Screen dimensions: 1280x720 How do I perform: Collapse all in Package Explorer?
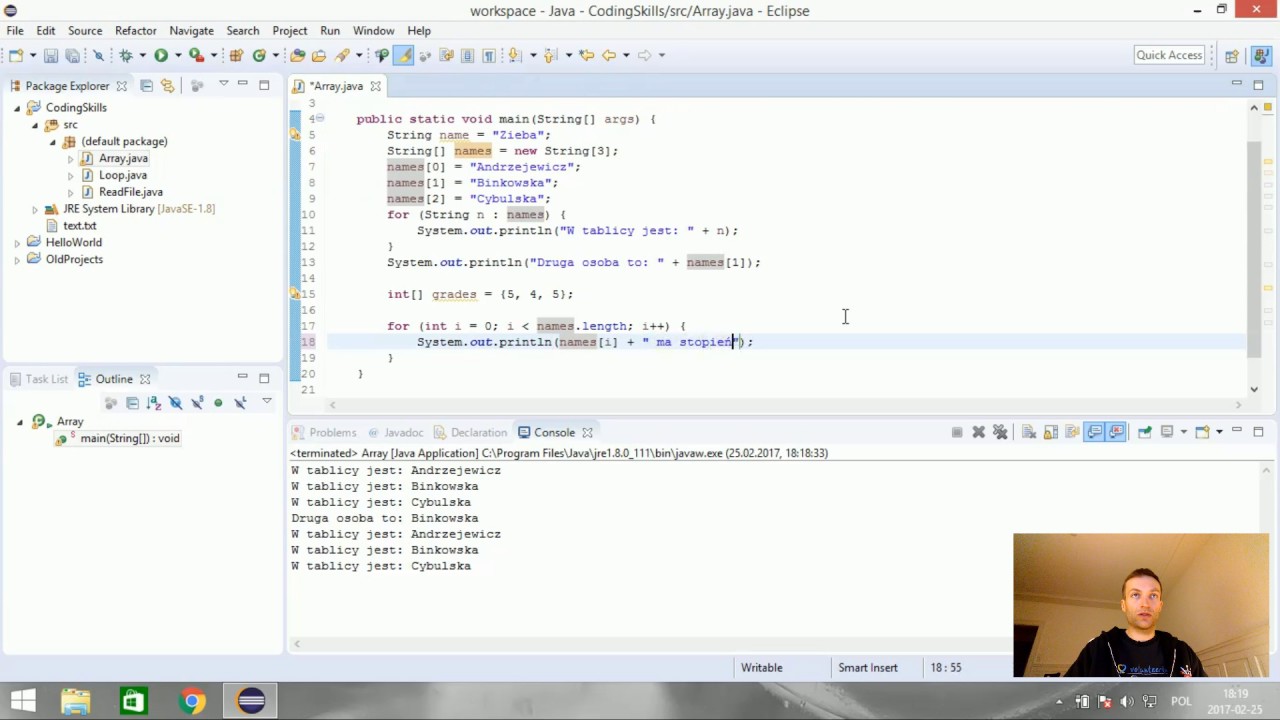pos(146,86)
